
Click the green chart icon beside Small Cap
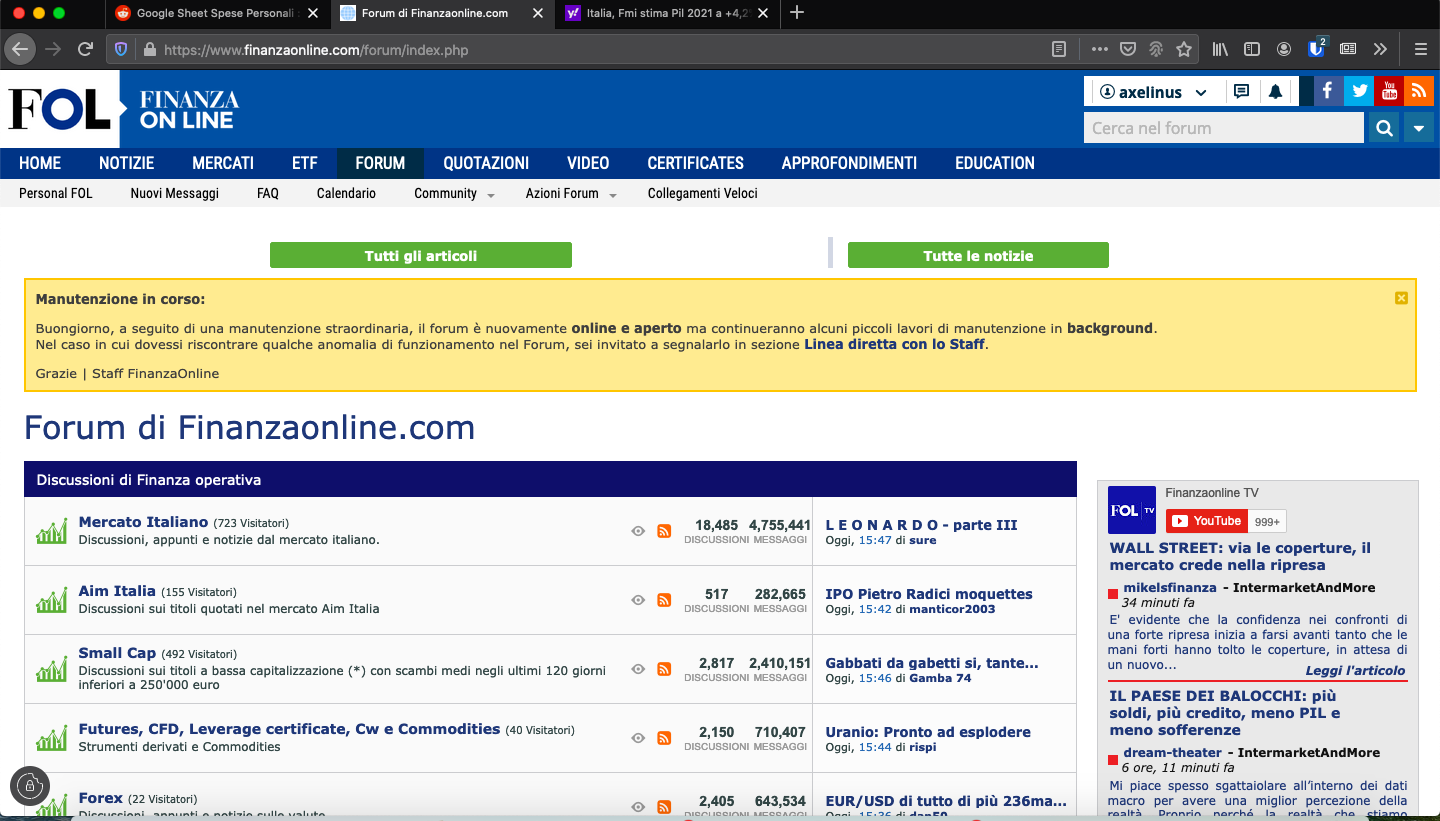(51, 669)
